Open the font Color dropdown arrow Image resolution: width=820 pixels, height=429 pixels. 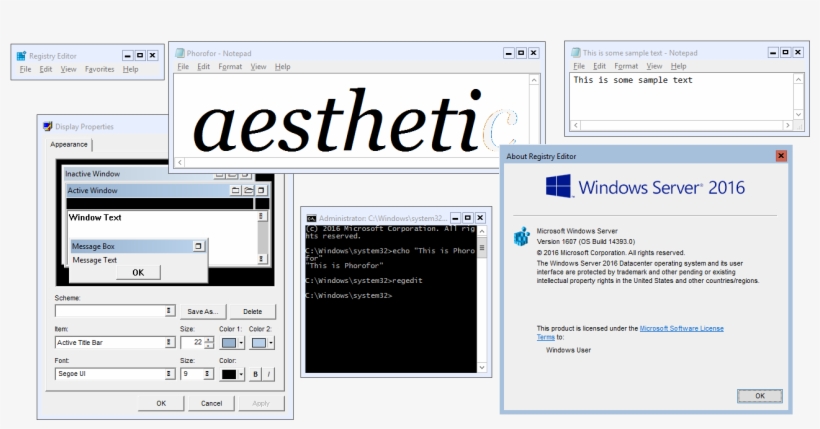click(241, 375)
